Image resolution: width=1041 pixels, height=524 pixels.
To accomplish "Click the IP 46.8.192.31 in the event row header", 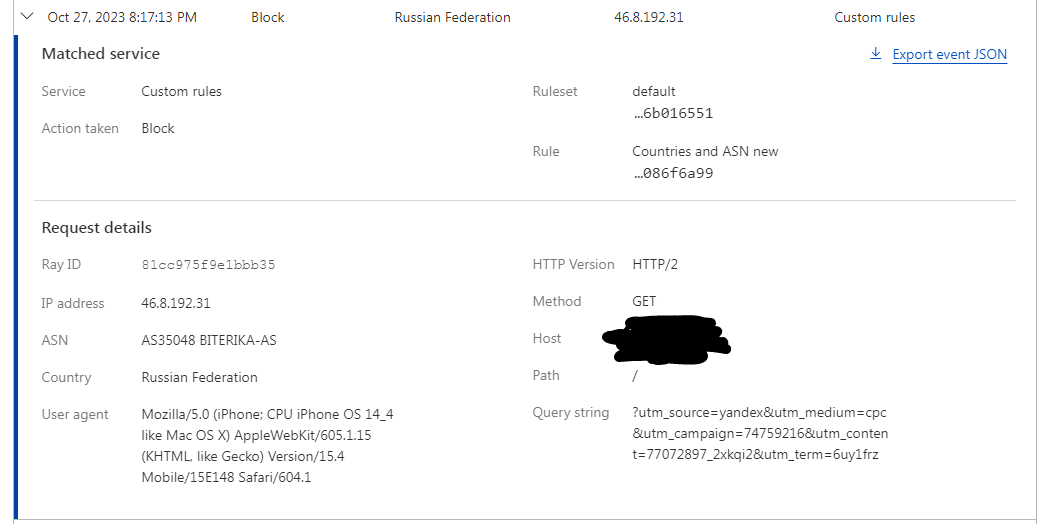I will click(x=649, y=17).
